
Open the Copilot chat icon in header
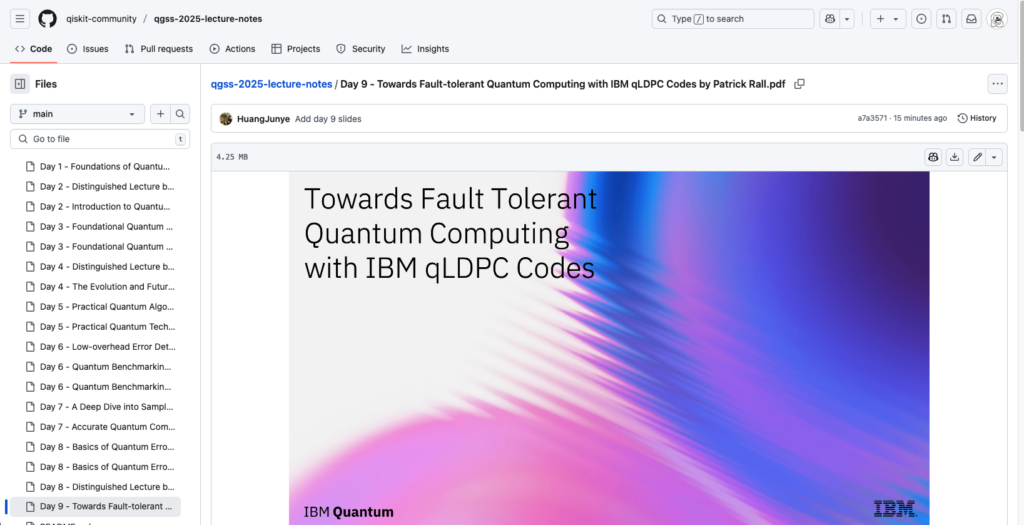click(x=830, y=19)
